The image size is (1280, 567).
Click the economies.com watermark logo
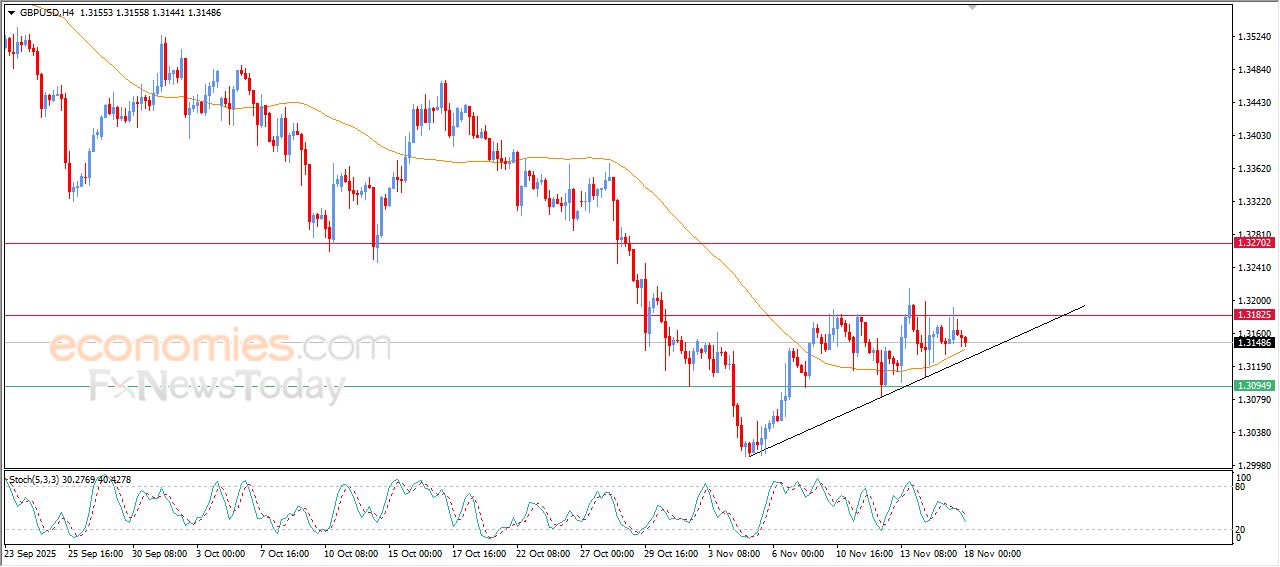click(220, 348)
